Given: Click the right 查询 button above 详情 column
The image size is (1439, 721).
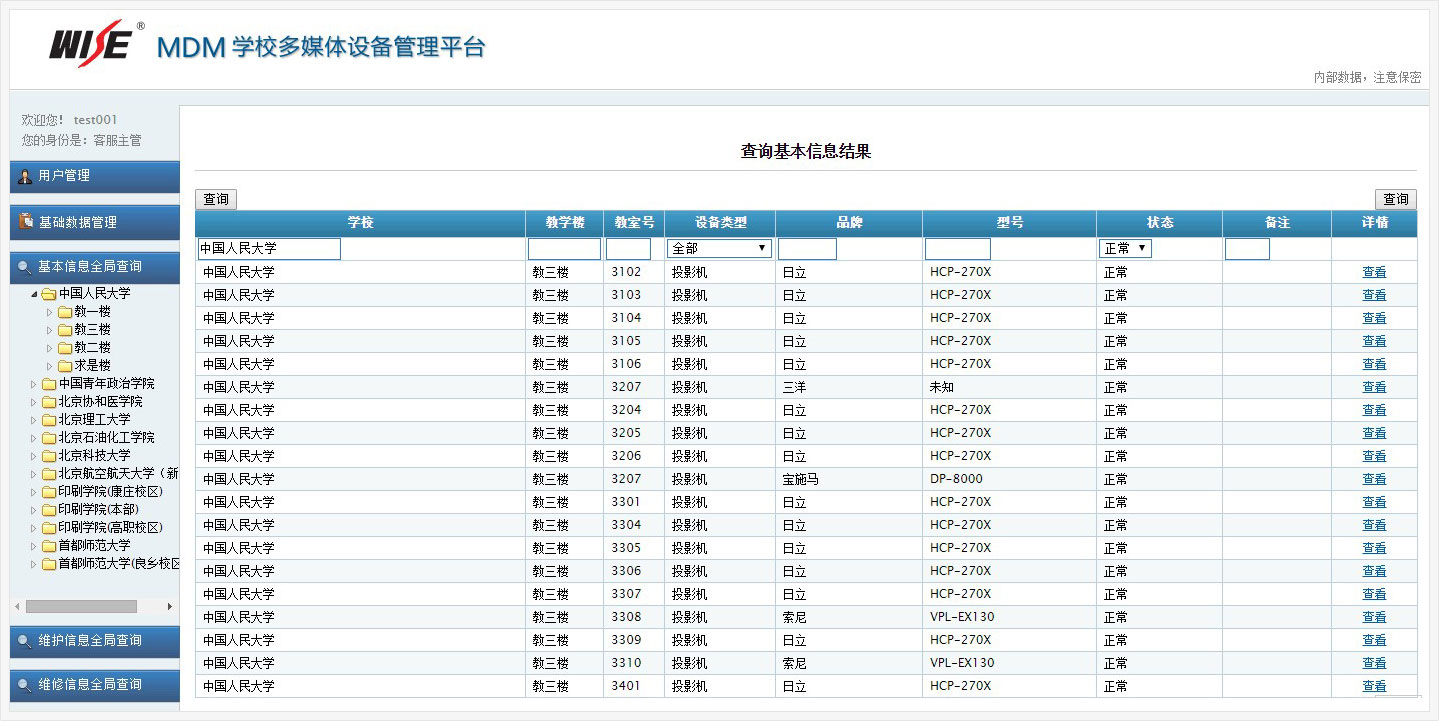Looking at the screenshot, I should click(x=1396, y=199).
